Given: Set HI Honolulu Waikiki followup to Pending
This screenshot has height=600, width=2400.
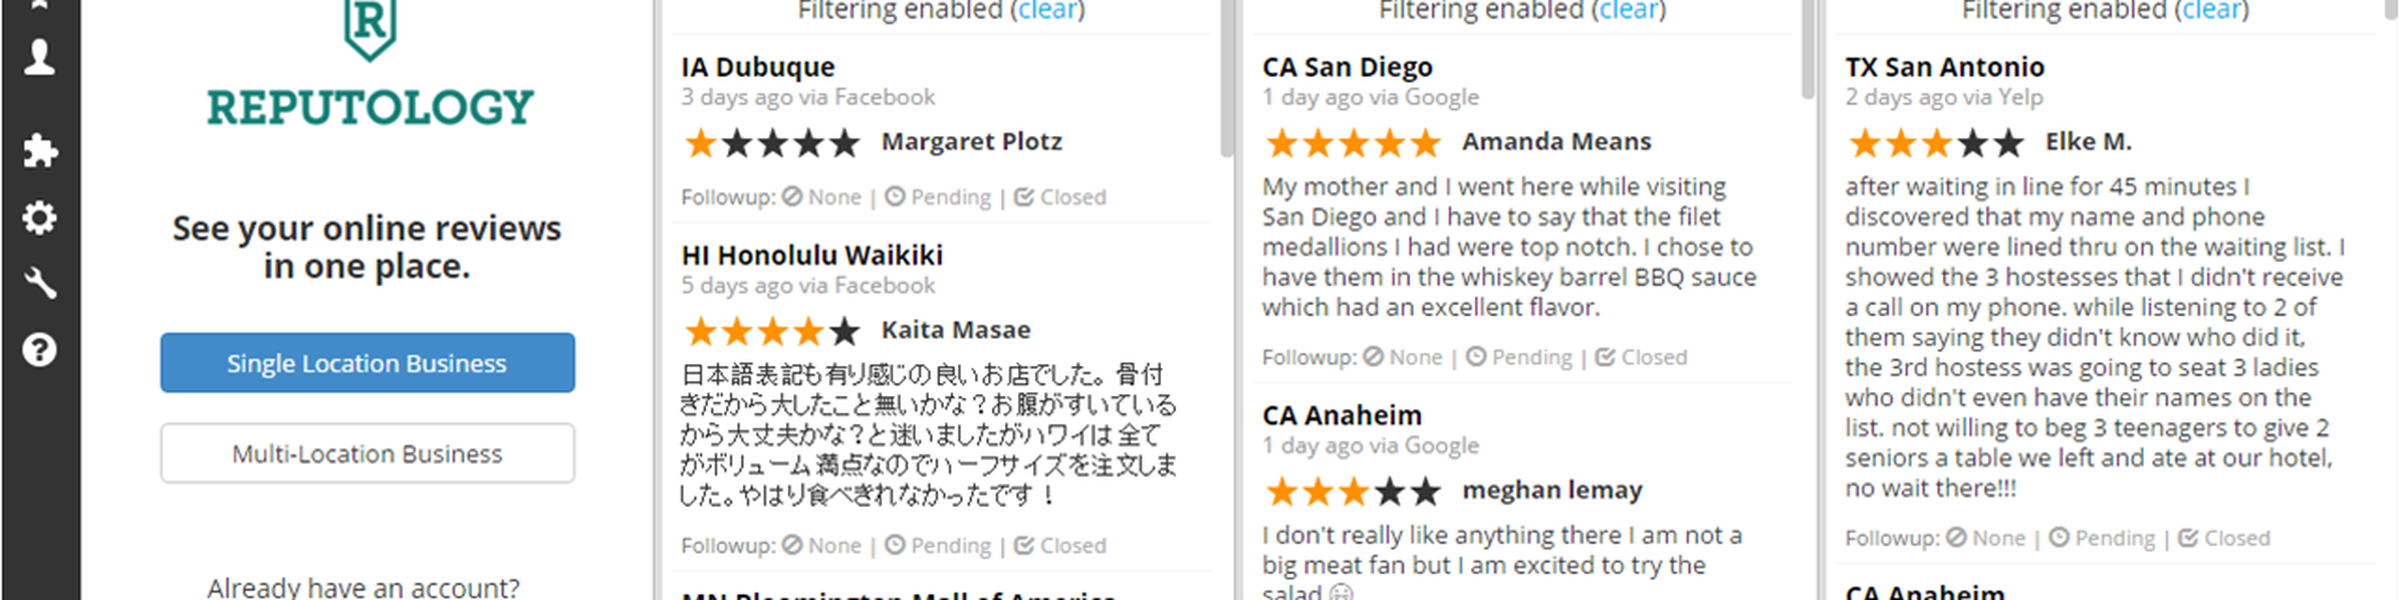Looking at the screenshot, I should (938, 546).
